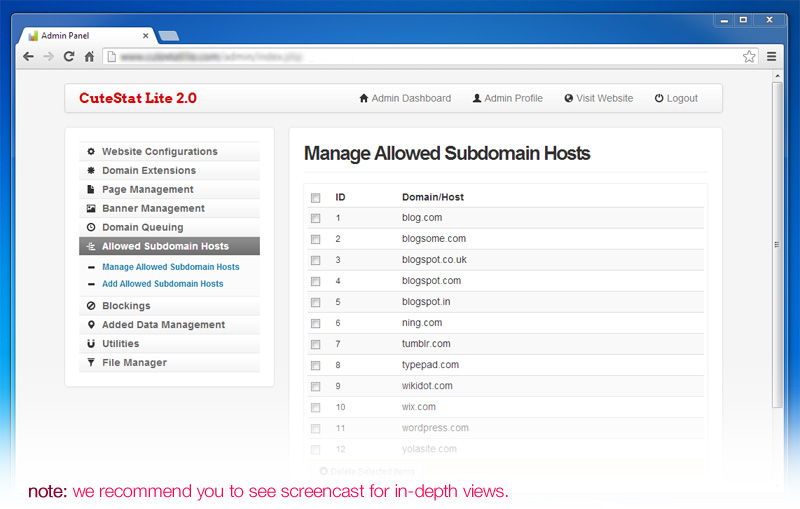Open Manage Allowed Subdomain Hosts link

pyautogui.click(x=170, y=267)
